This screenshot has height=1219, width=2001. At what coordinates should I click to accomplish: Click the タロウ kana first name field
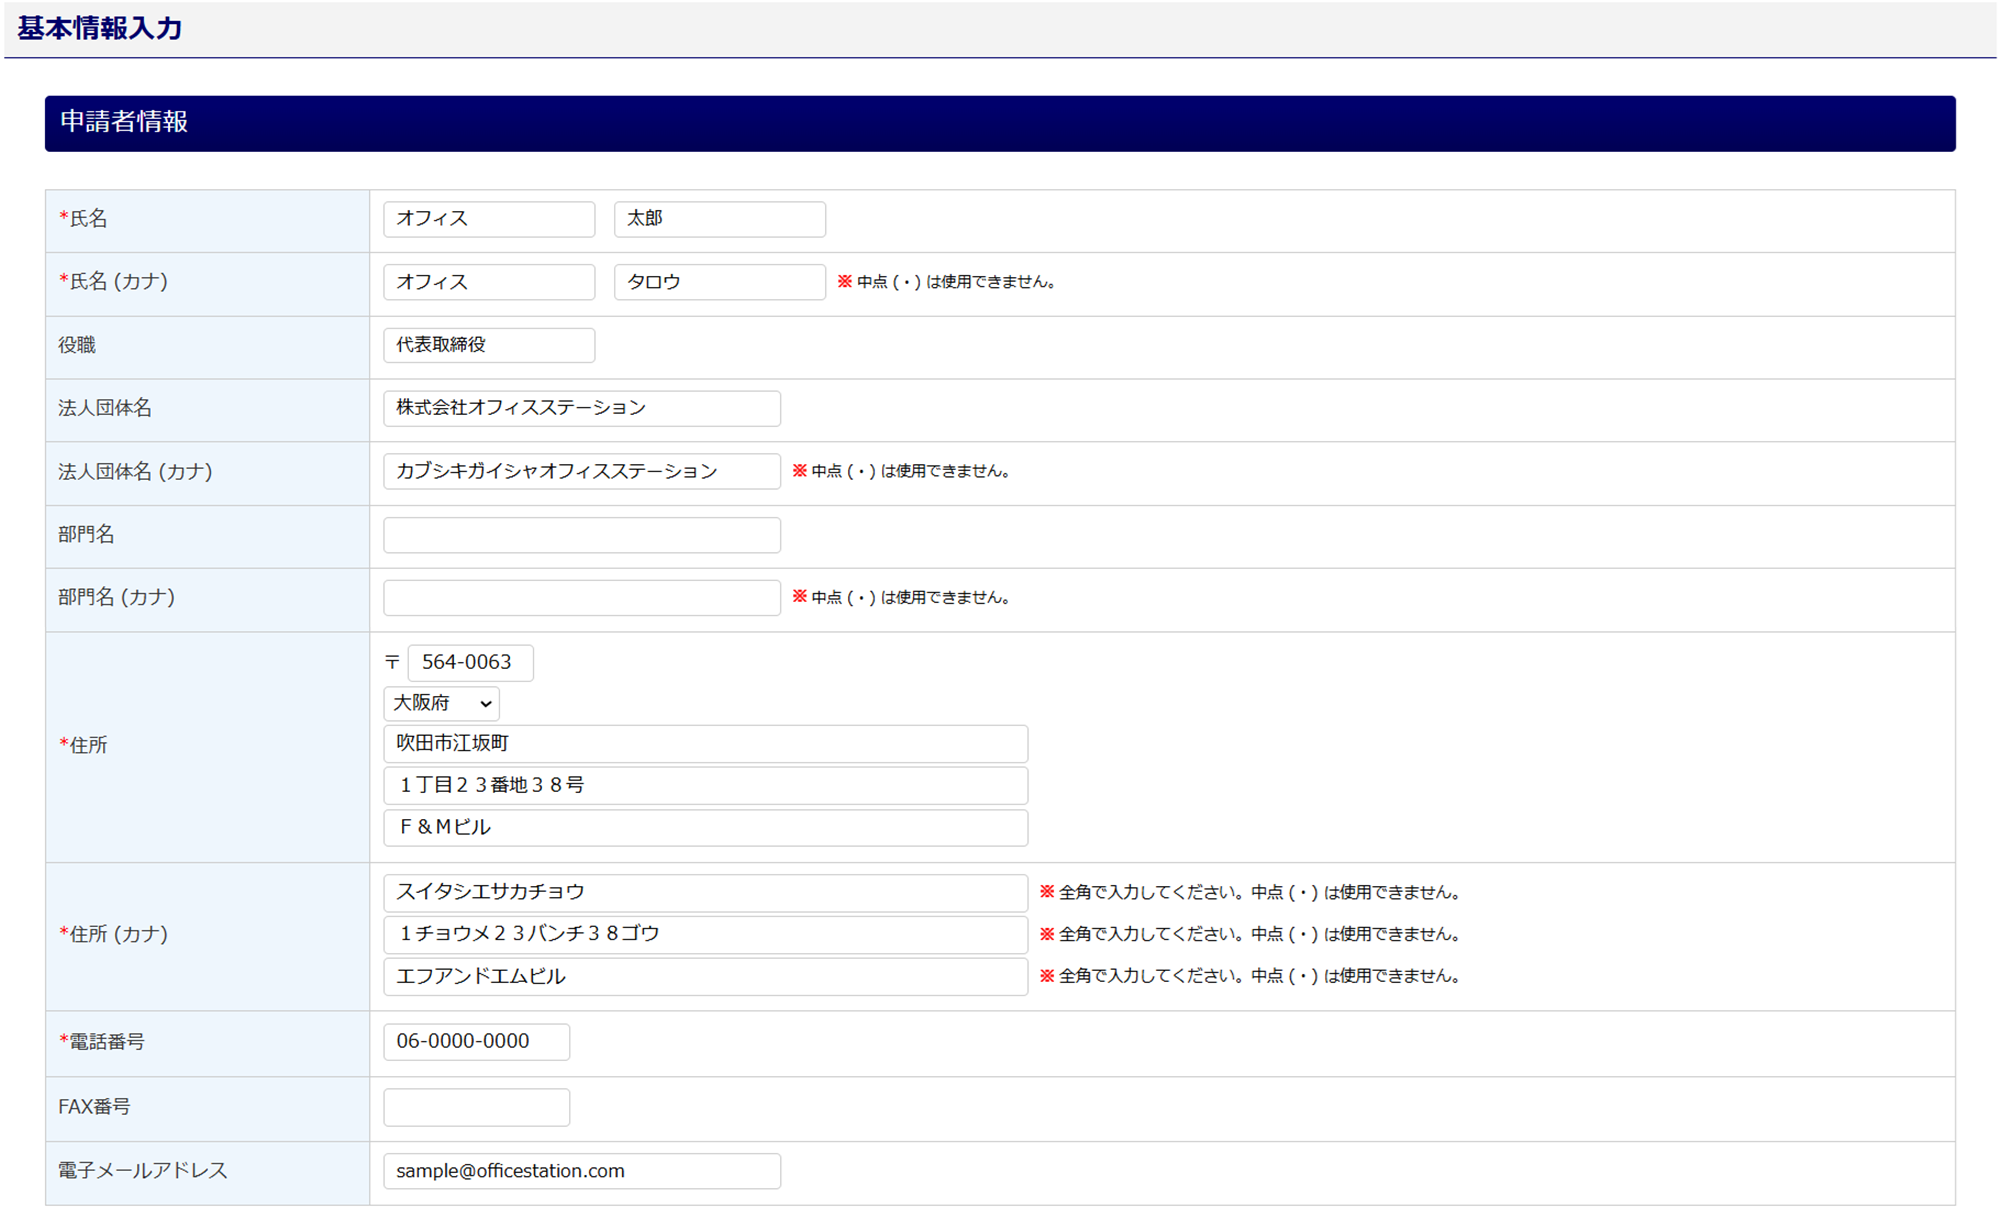(719, 282)
